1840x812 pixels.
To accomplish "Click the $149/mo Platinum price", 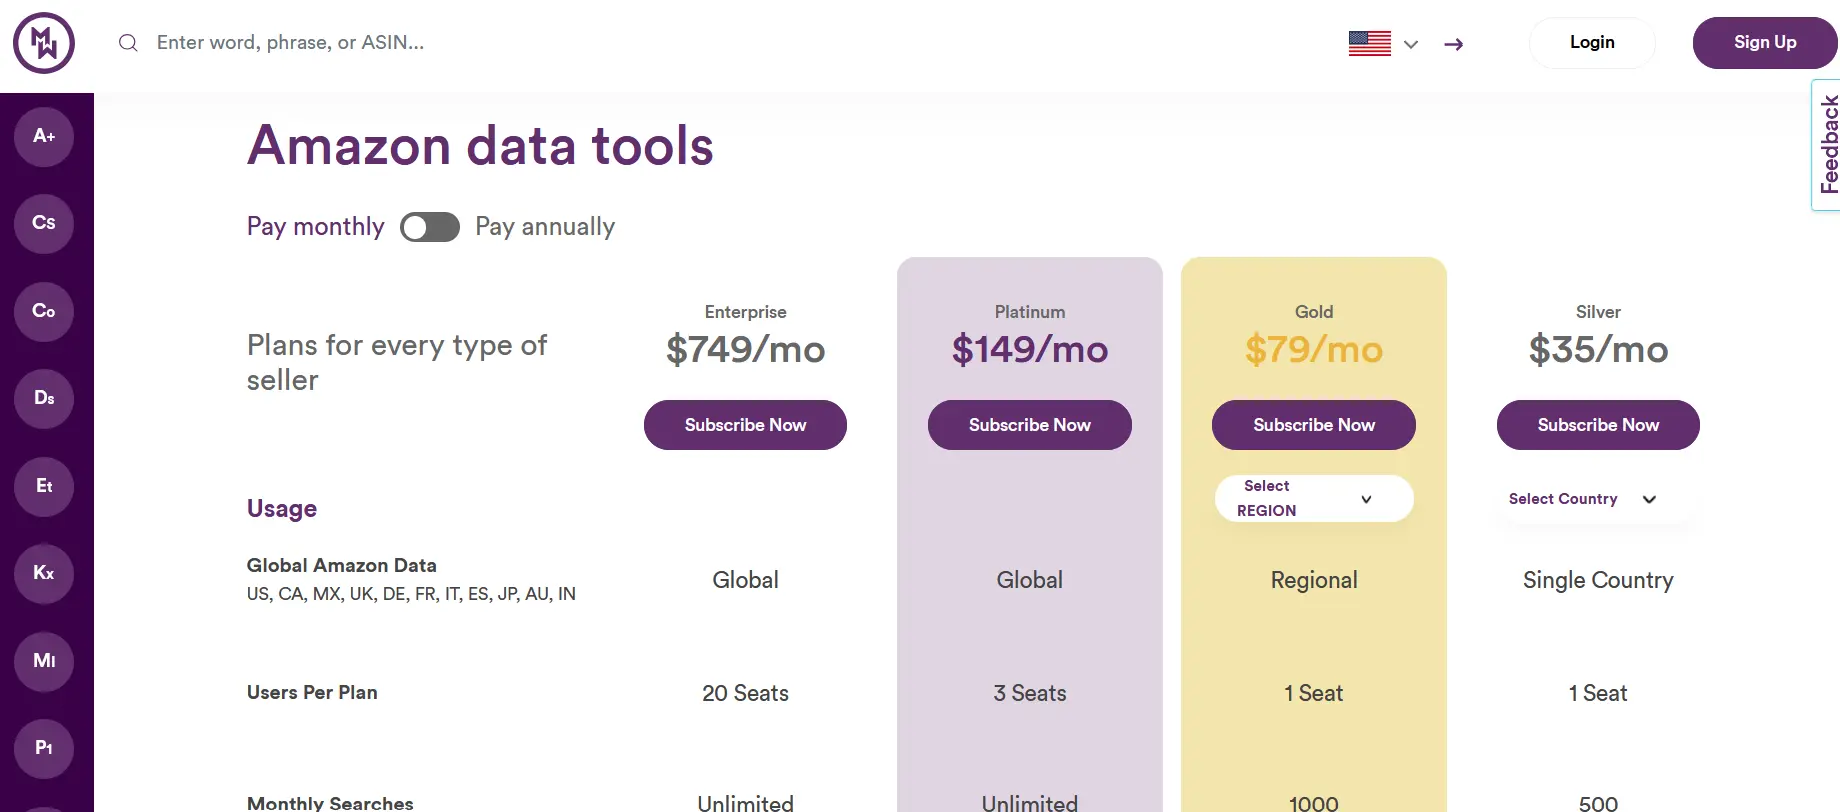I will click(x=1030, y=350).
